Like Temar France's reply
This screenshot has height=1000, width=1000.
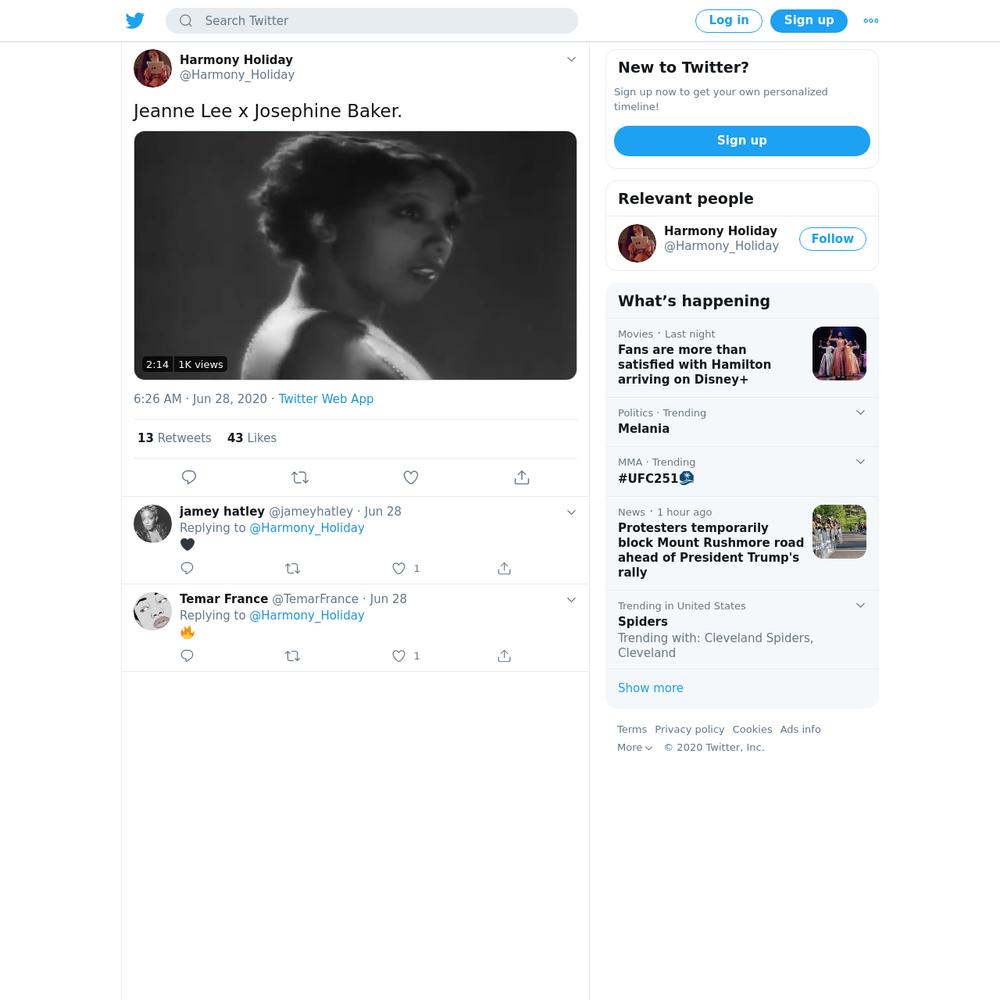click(399, 656)
